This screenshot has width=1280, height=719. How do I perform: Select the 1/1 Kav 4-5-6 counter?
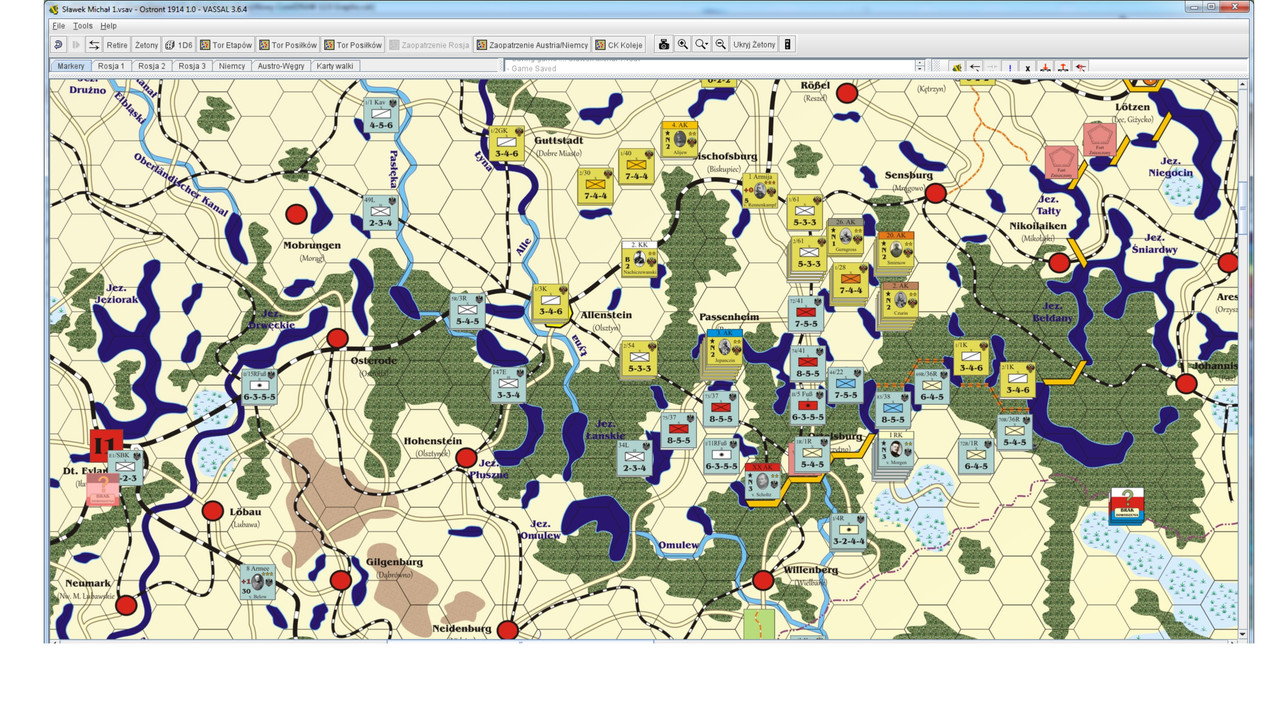(381, 114)
